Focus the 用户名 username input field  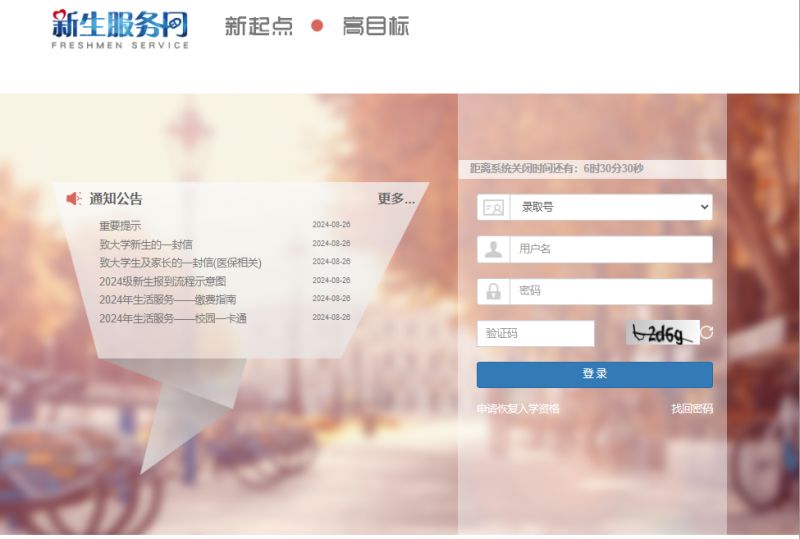[x=611, y=249]
